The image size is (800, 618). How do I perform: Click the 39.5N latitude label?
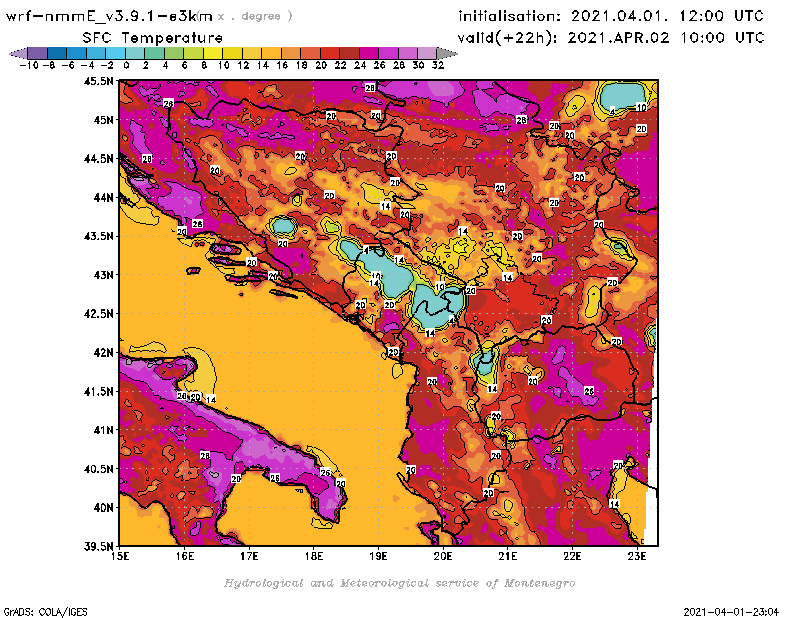coord(99,547)
